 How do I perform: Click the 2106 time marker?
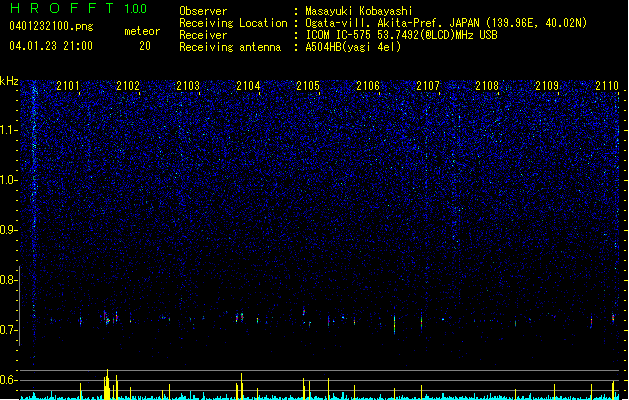pyautogui.click(x=368, y=86)
